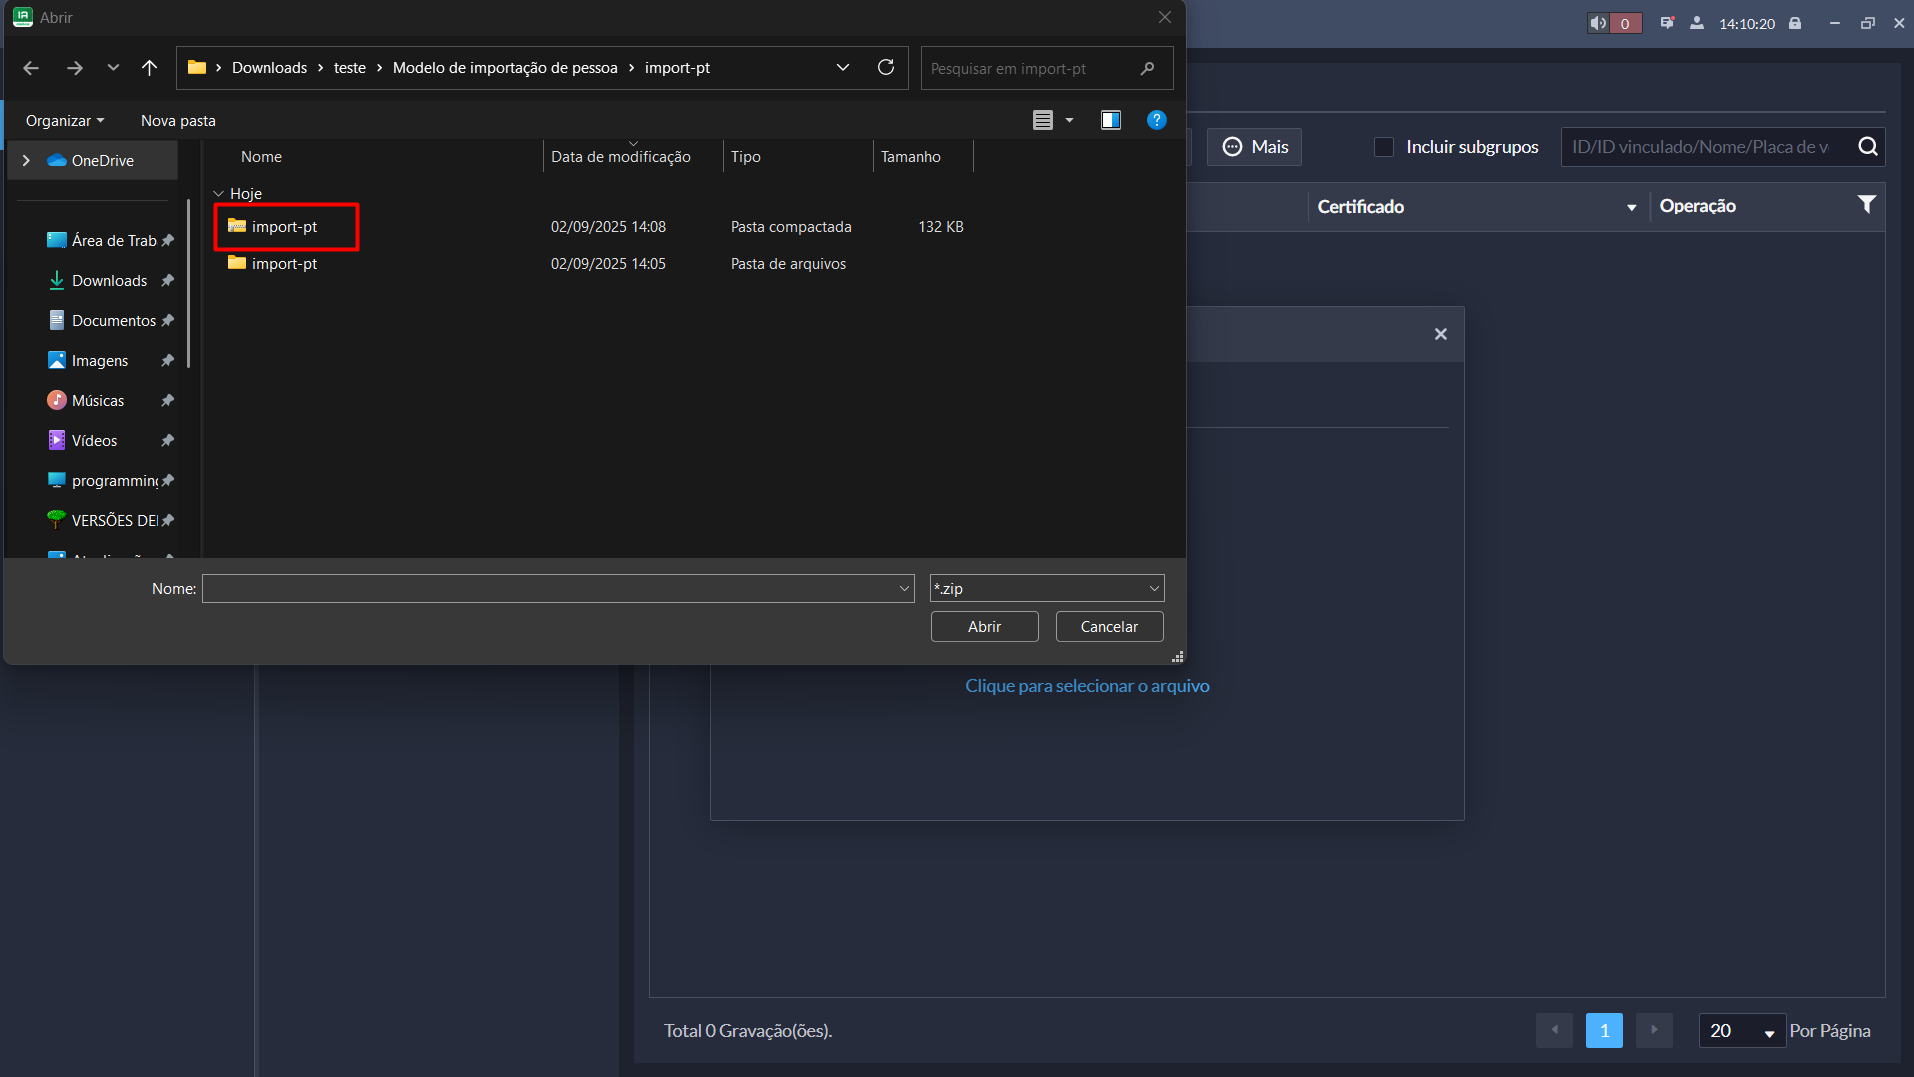Click the search magnifier in ID search box
Viewport: 1914px width, 1077px height.
pos(1867,147)
